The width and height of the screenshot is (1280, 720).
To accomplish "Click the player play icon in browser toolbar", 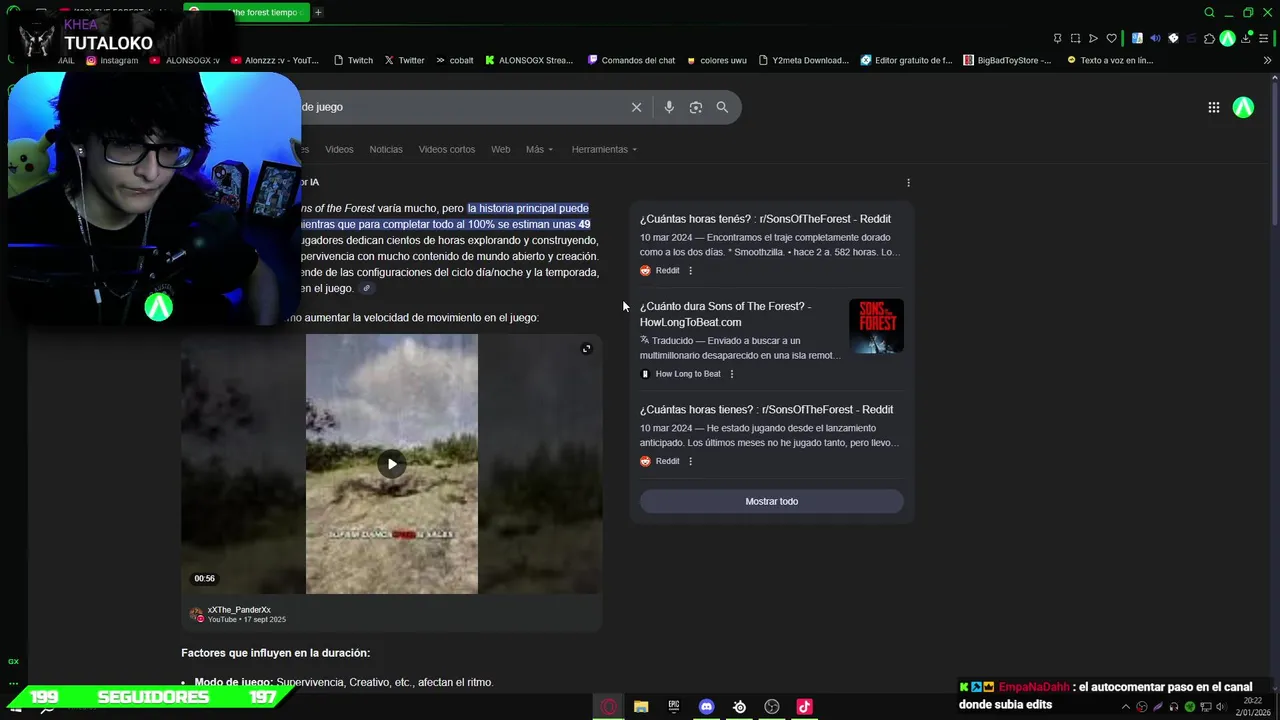I will (1093, 38).
